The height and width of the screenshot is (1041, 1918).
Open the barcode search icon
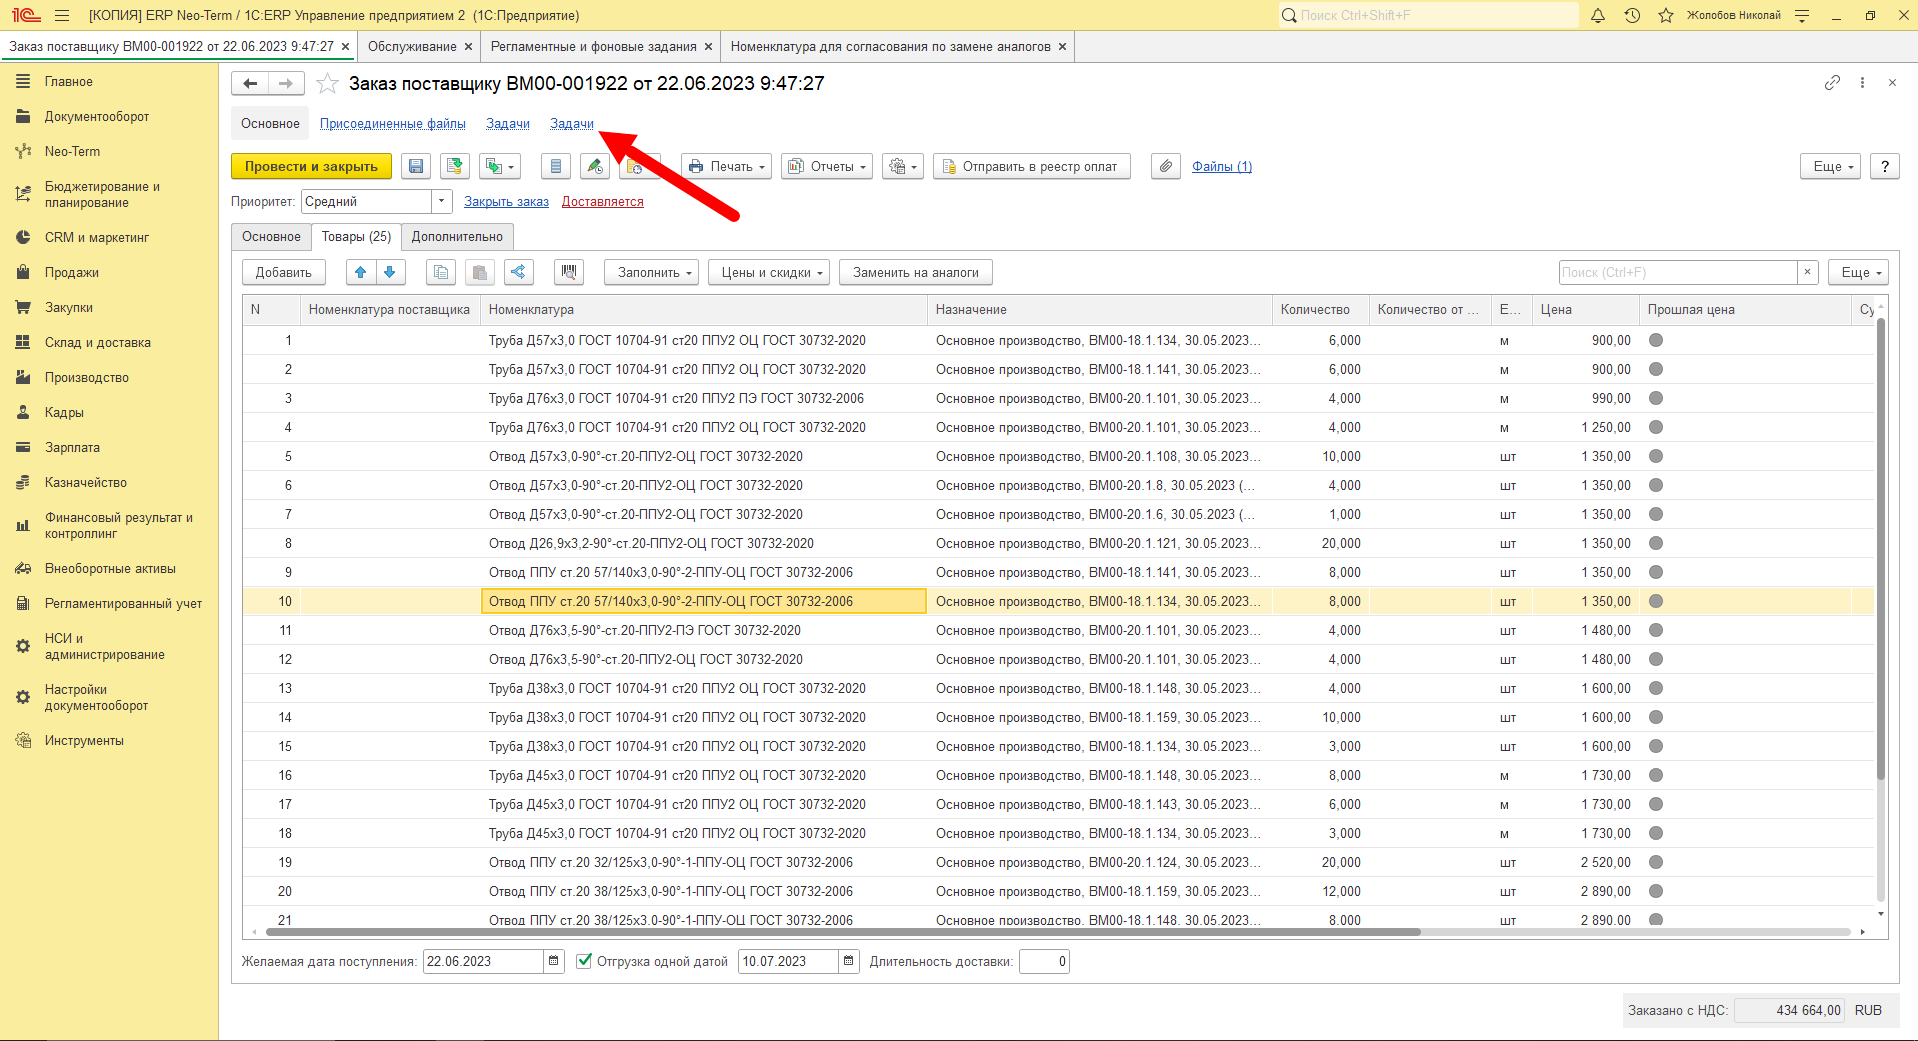pyautogui.click(x=569, y=272)
